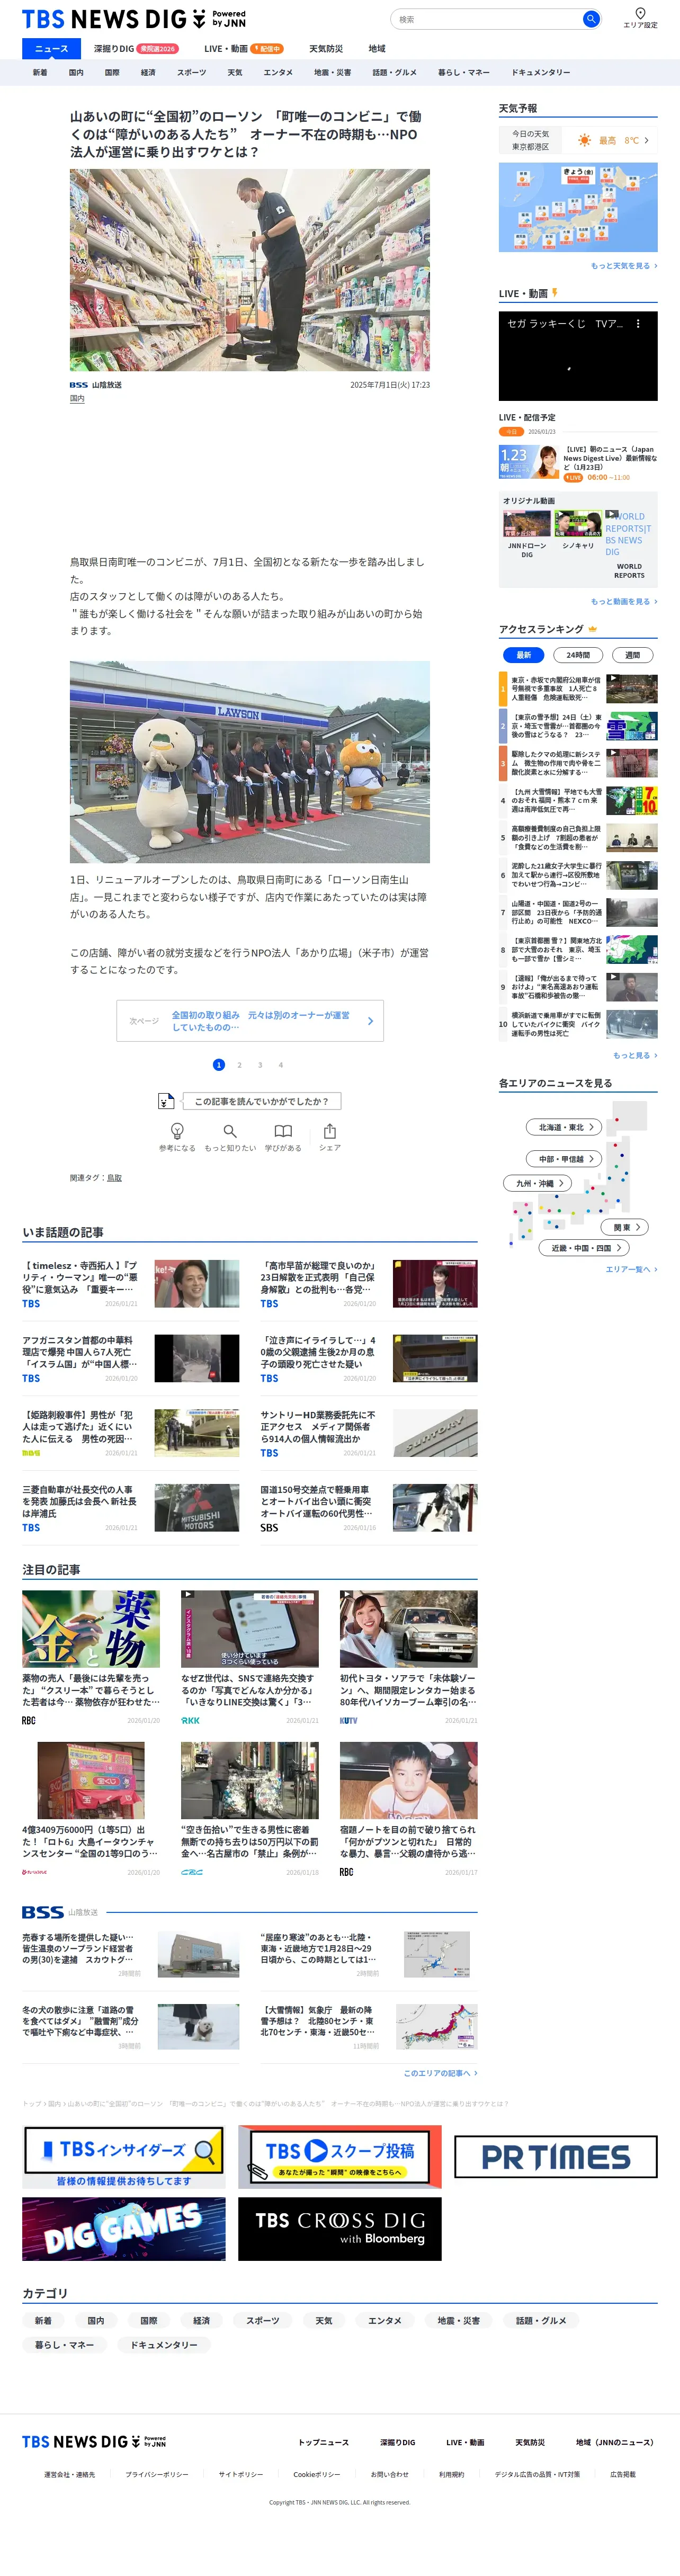Play the シノキャリ video thumbnail

point(577,525)
